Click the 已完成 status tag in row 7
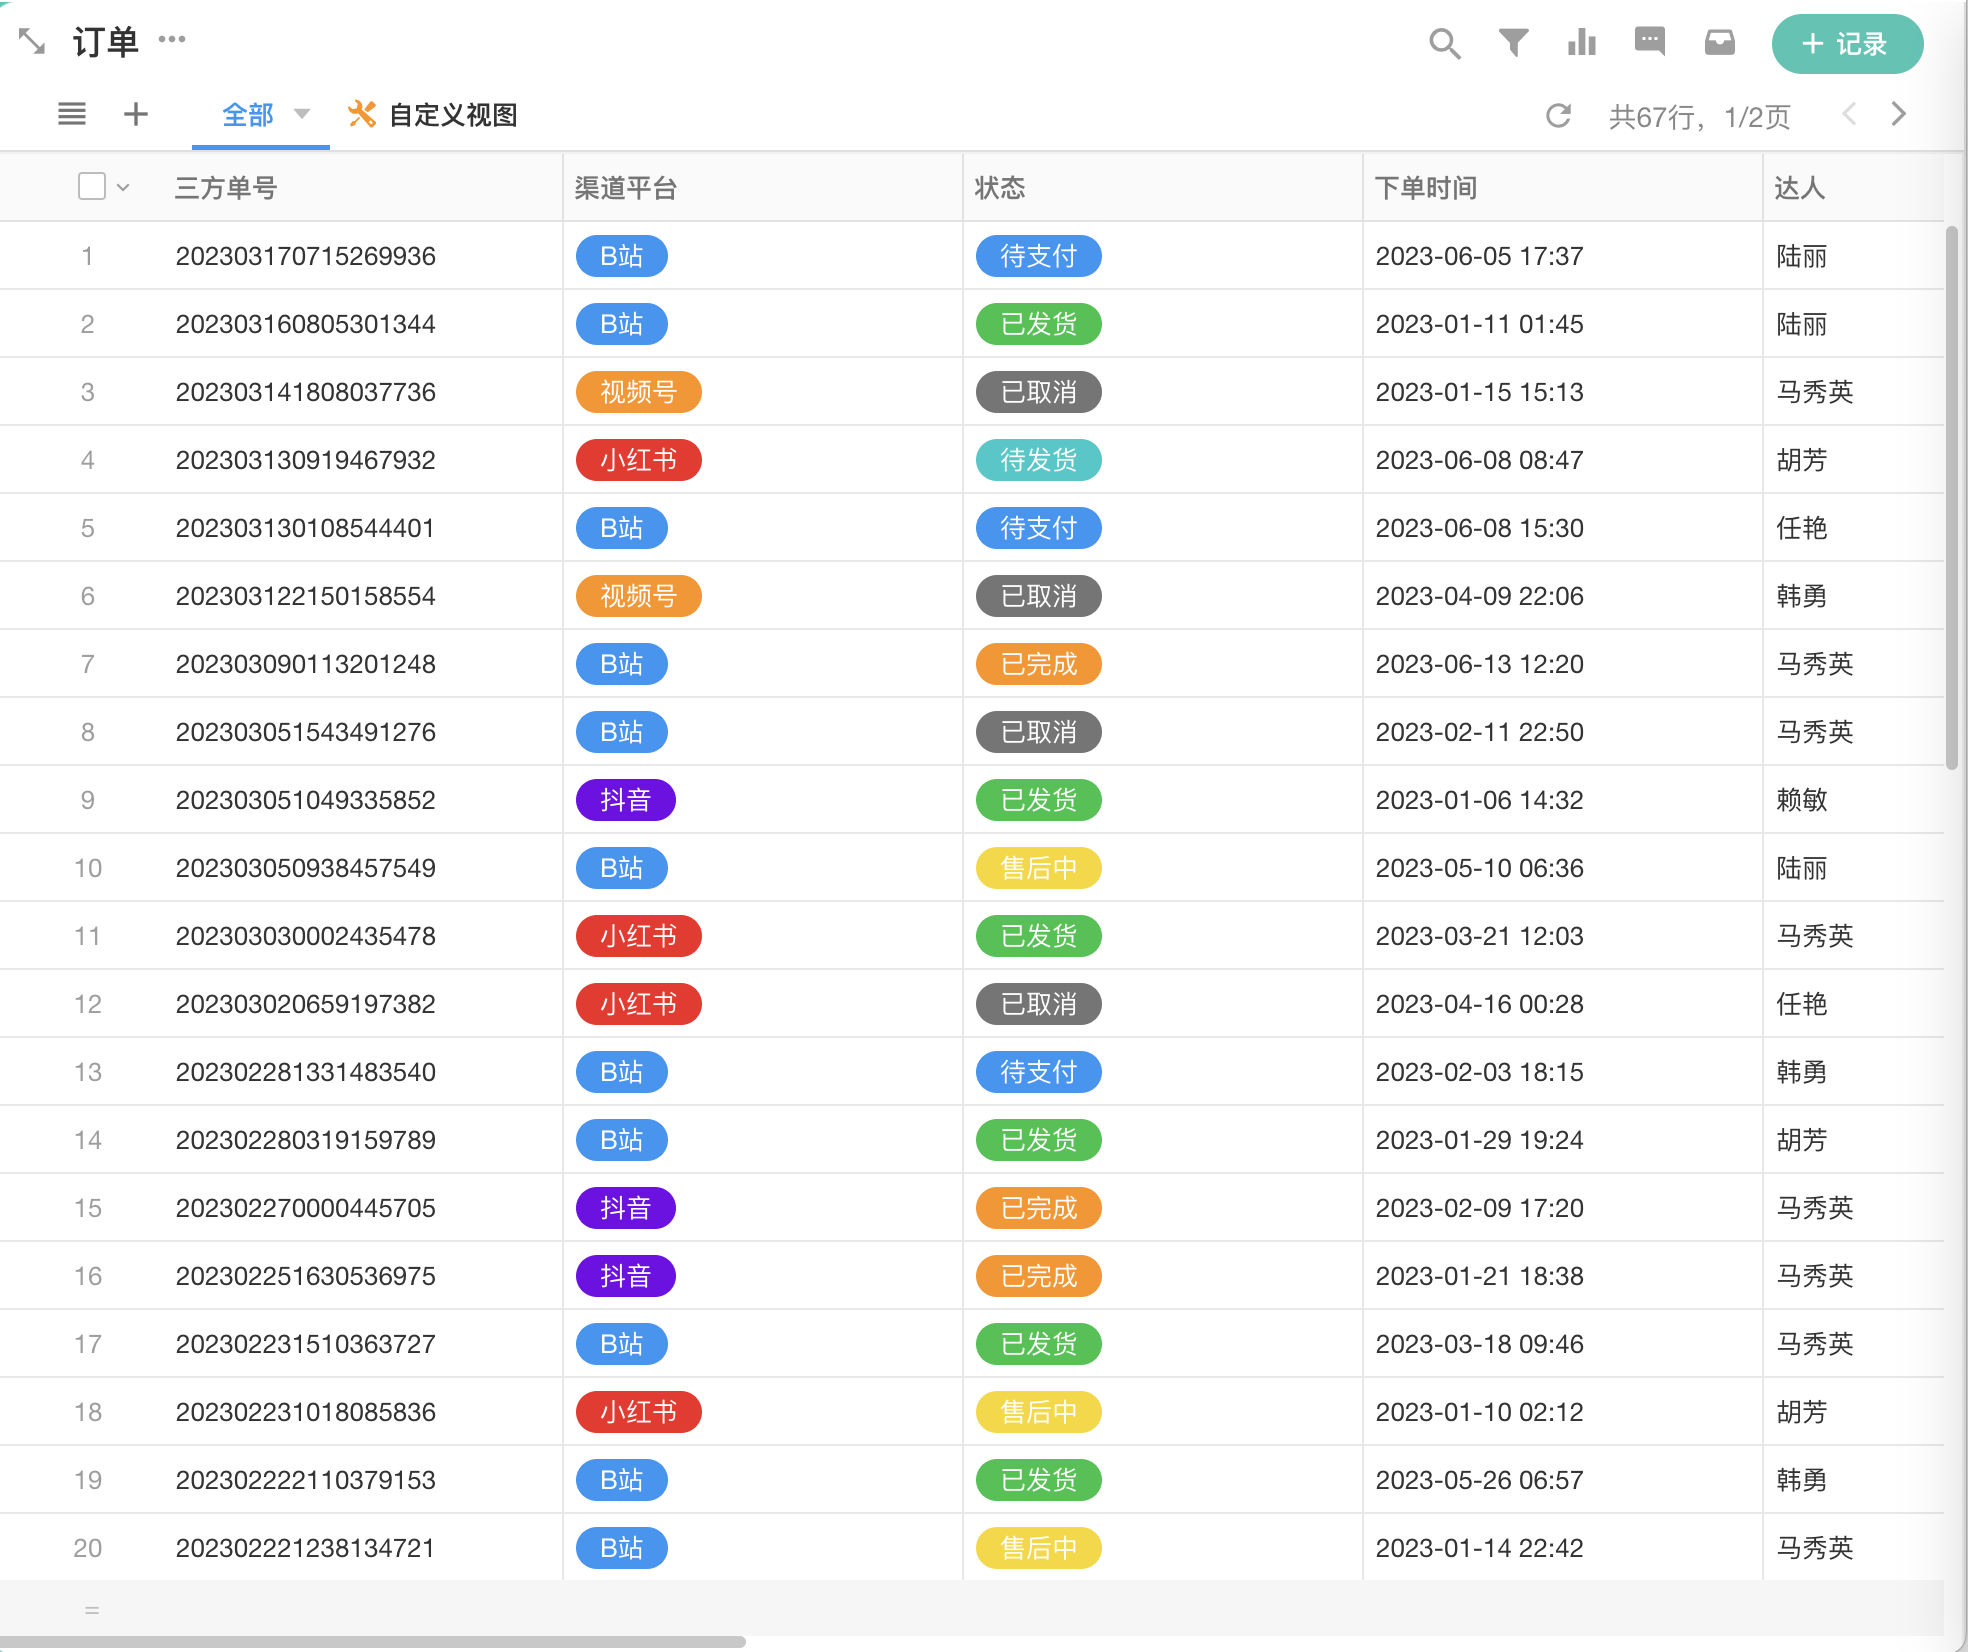 (x=1039, y=664)
